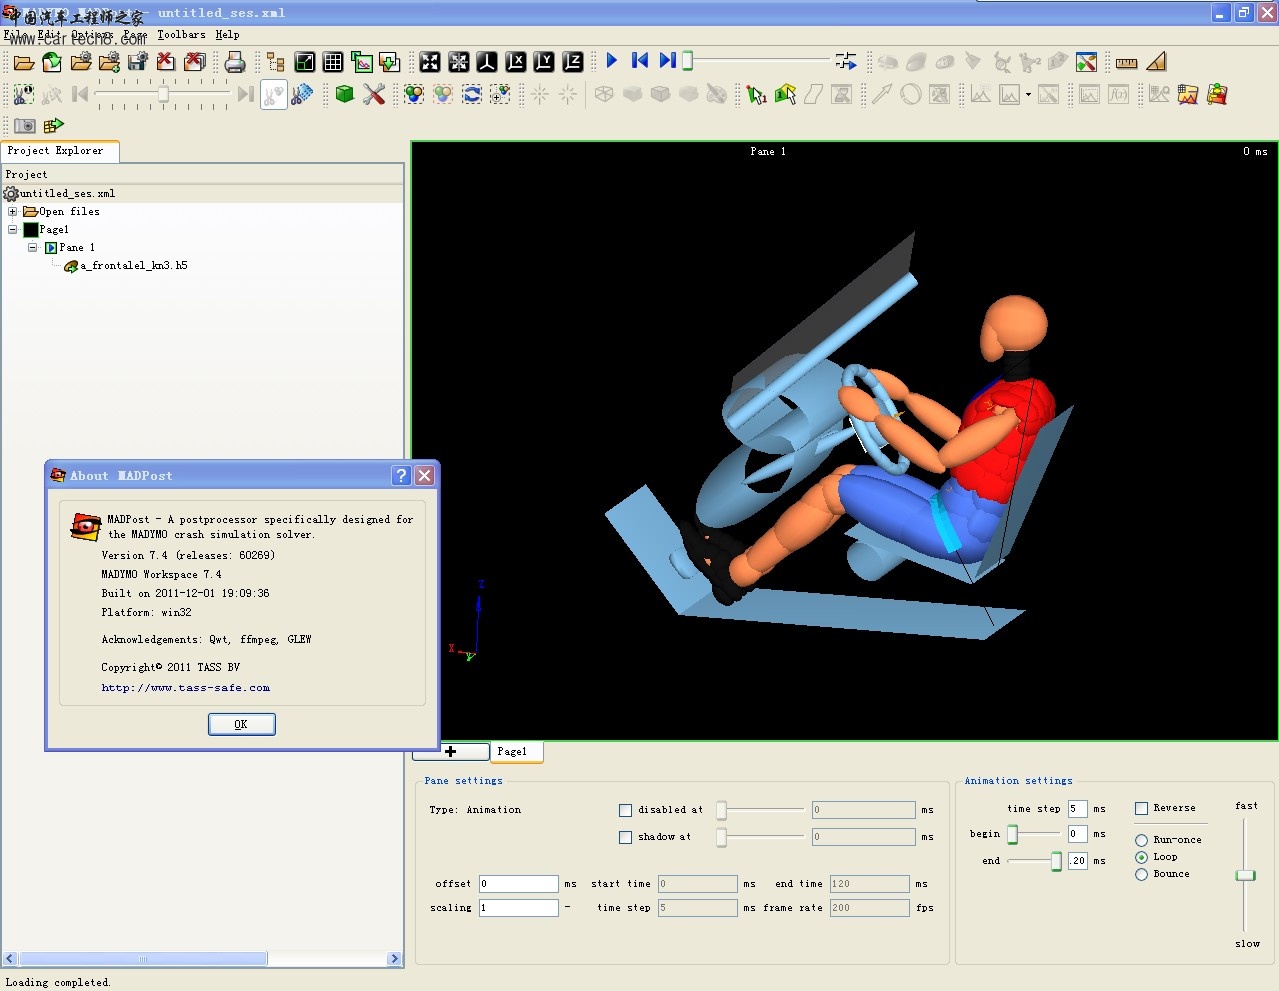
Task: Select the Run-once radio button
Action: (1141, 840)
